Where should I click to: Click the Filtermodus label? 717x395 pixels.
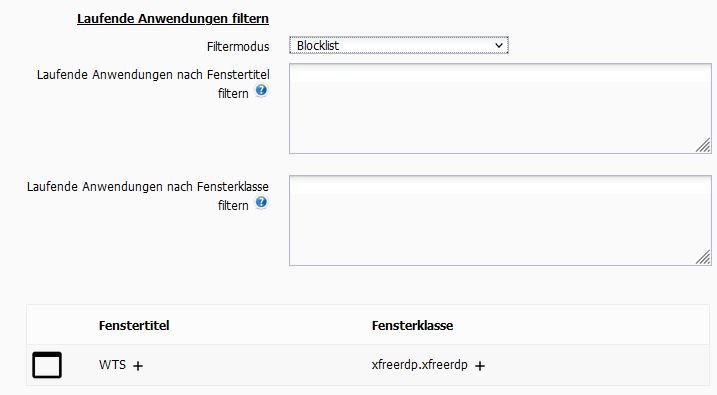[x=238, y=47]
